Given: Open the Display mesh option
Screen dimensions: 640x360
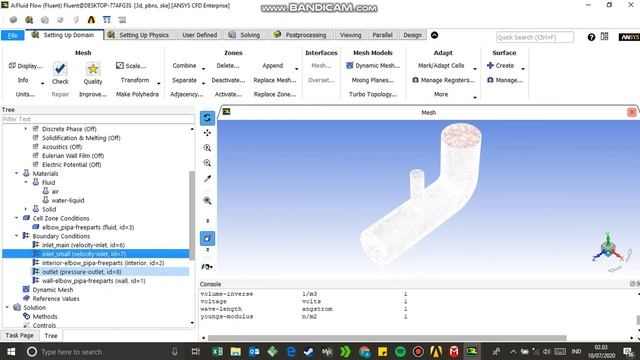Looking at the screenshot, I should [x=25, y=66].
